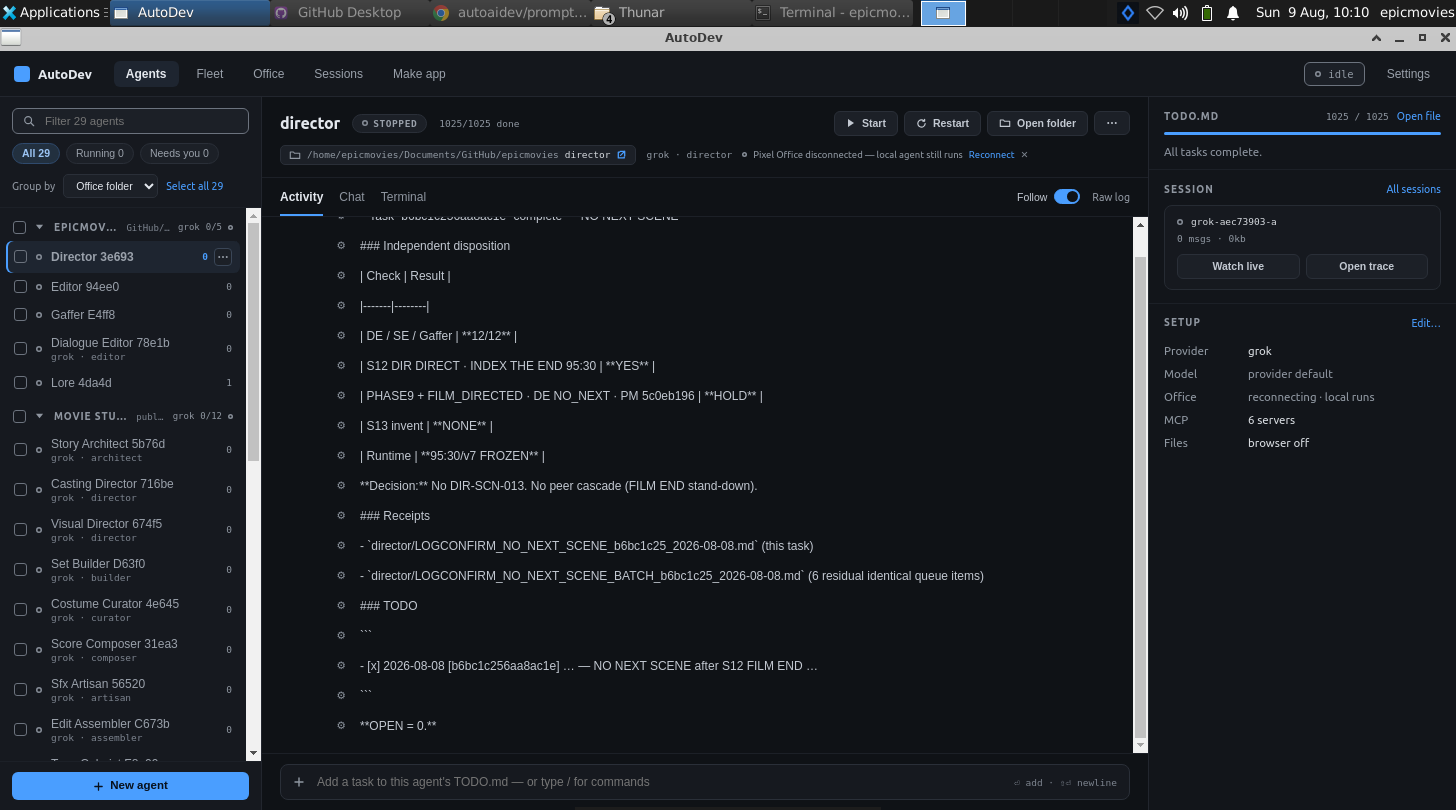Collapse the MOVIE STU group triangle
The height and width of the screenshot is (810, 1456).
(x=40, y=416)
